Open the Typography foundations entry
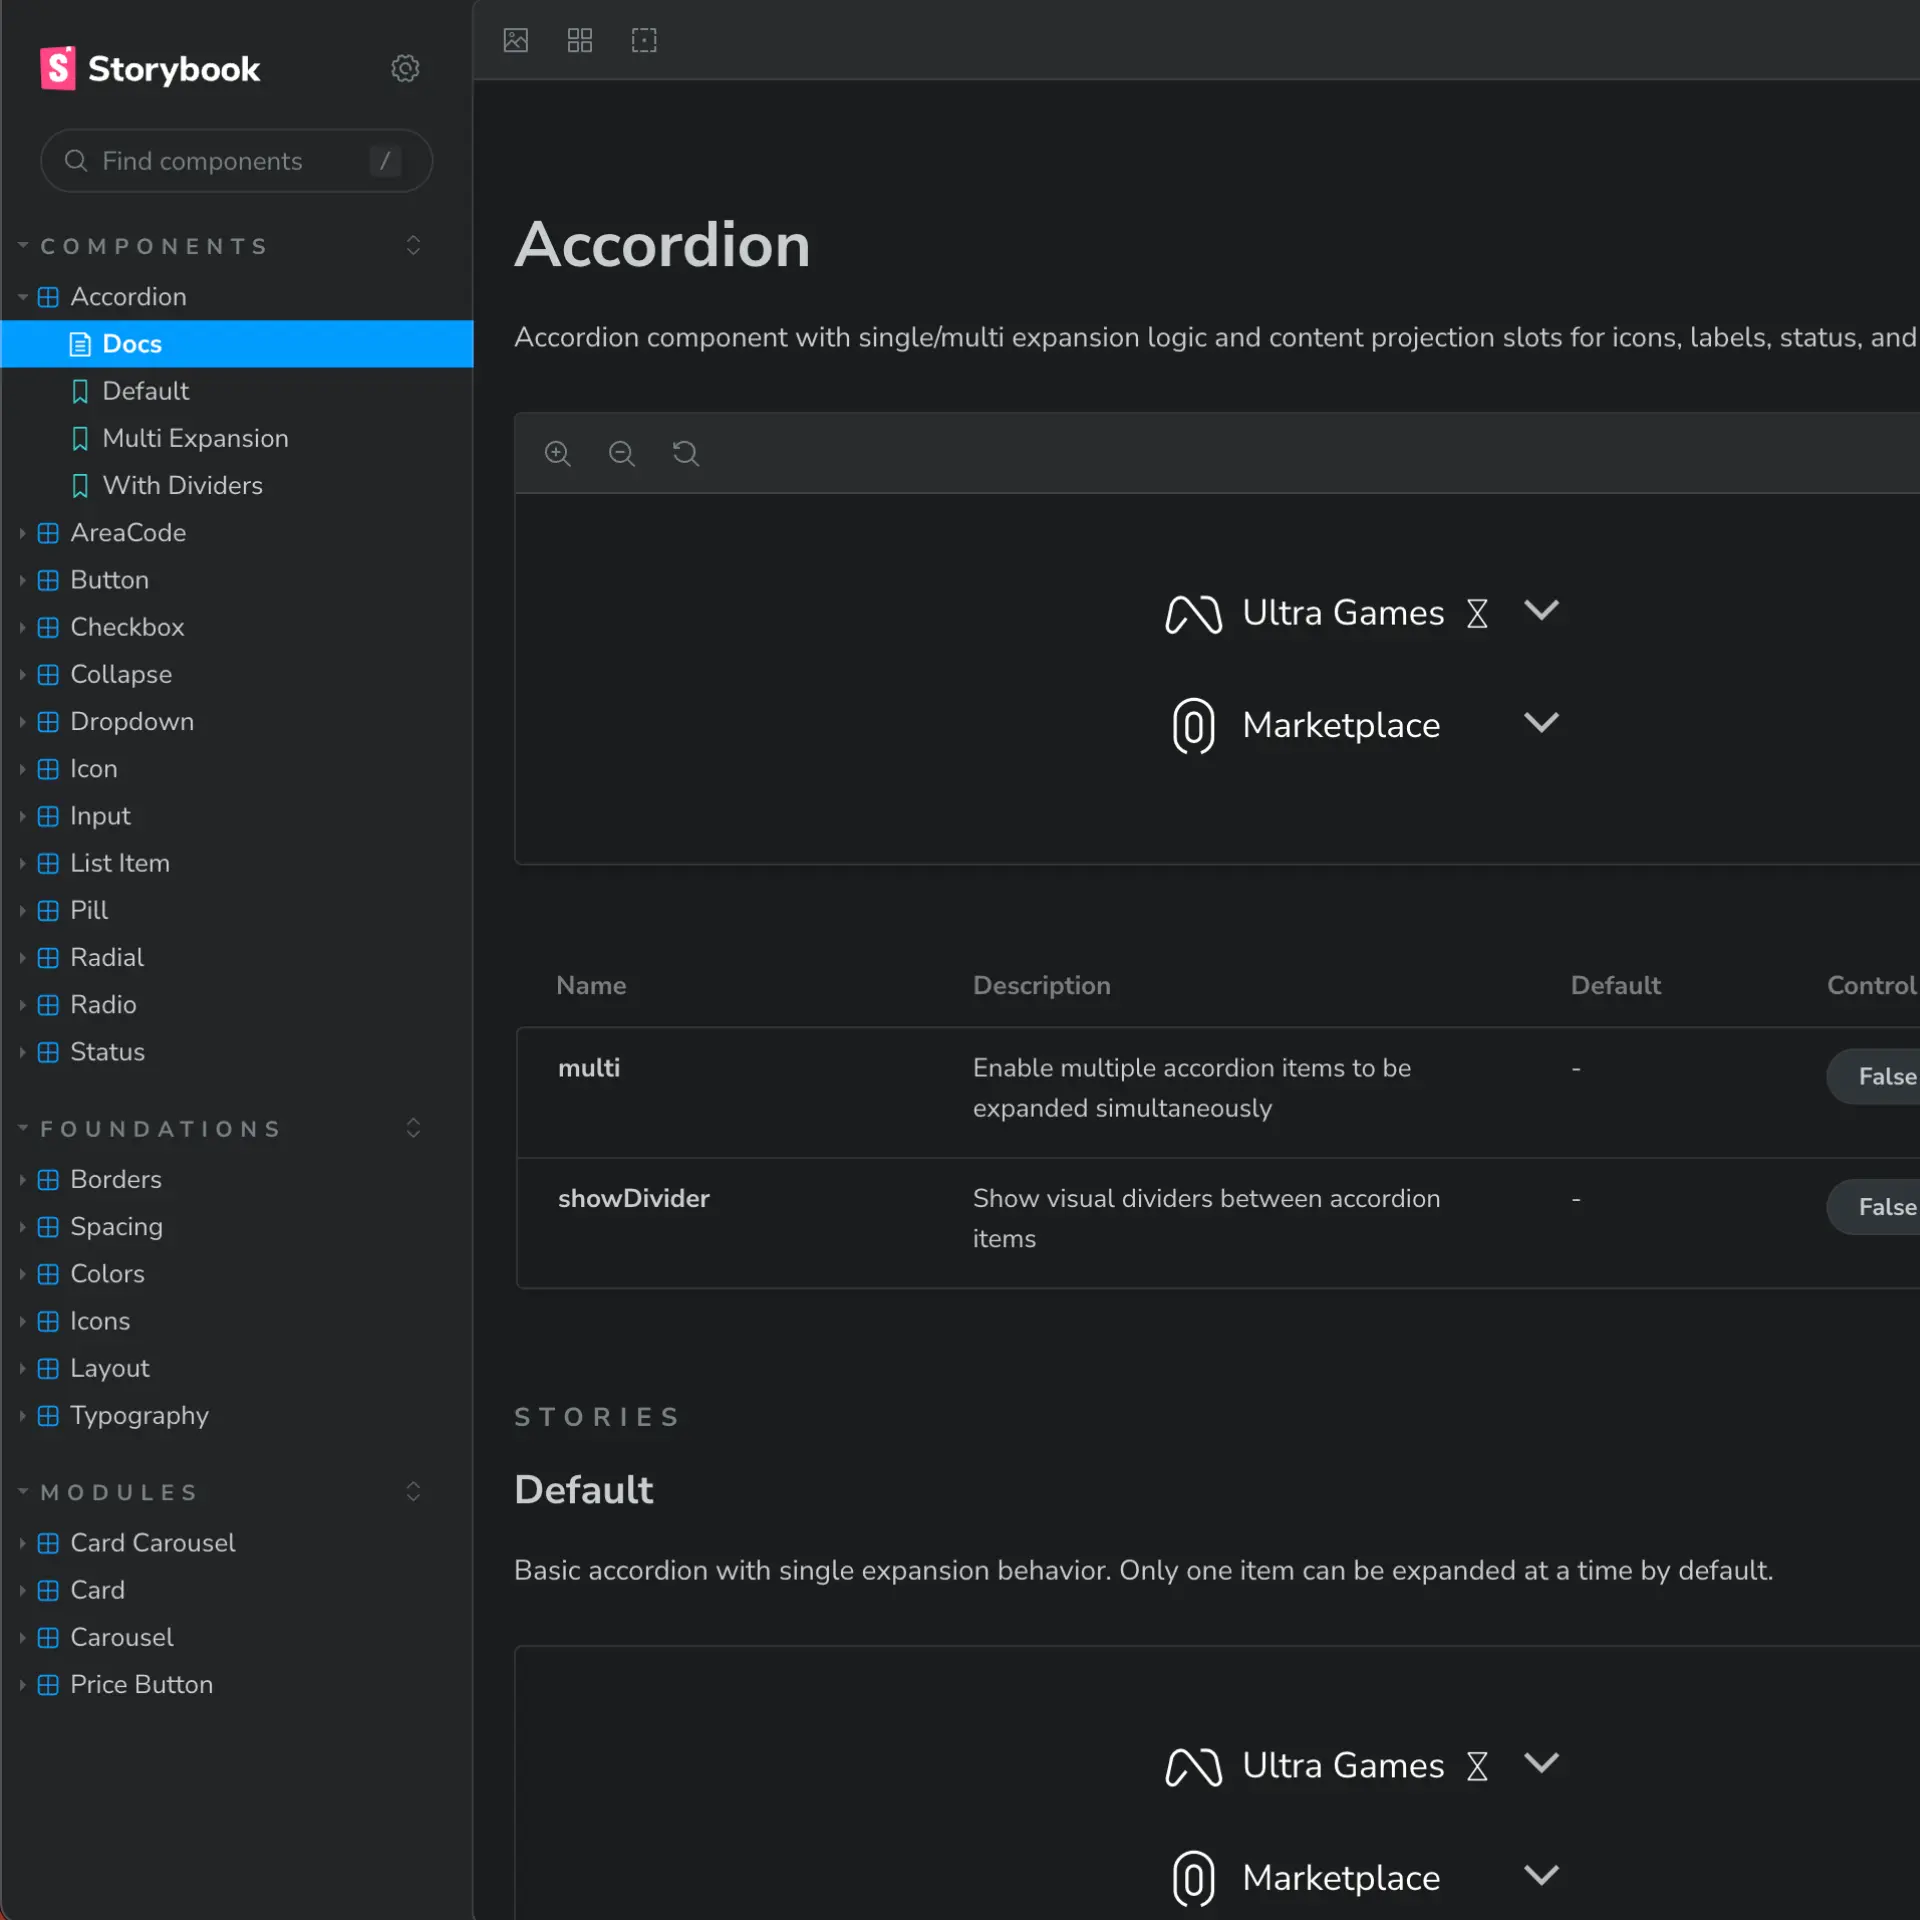 pos(139,1415)
